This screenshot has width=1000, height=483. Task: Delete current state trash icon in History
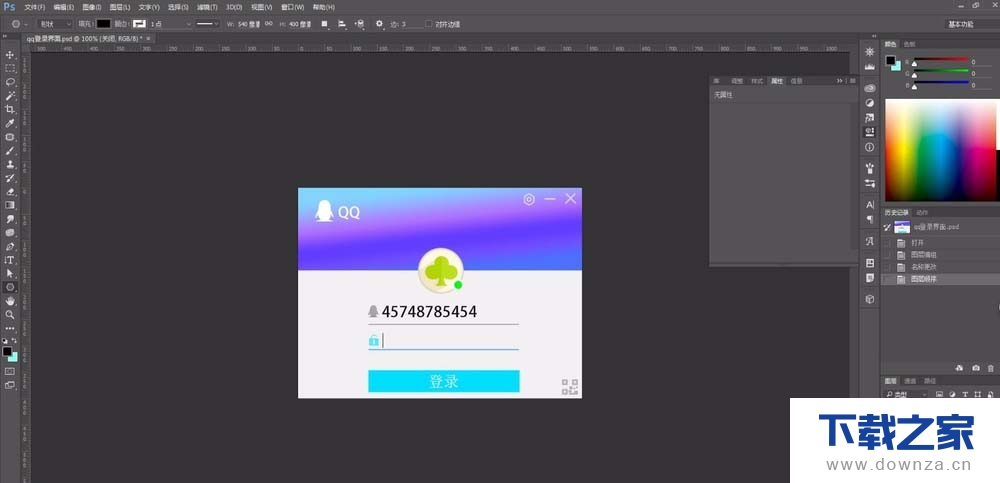(990, 368)
